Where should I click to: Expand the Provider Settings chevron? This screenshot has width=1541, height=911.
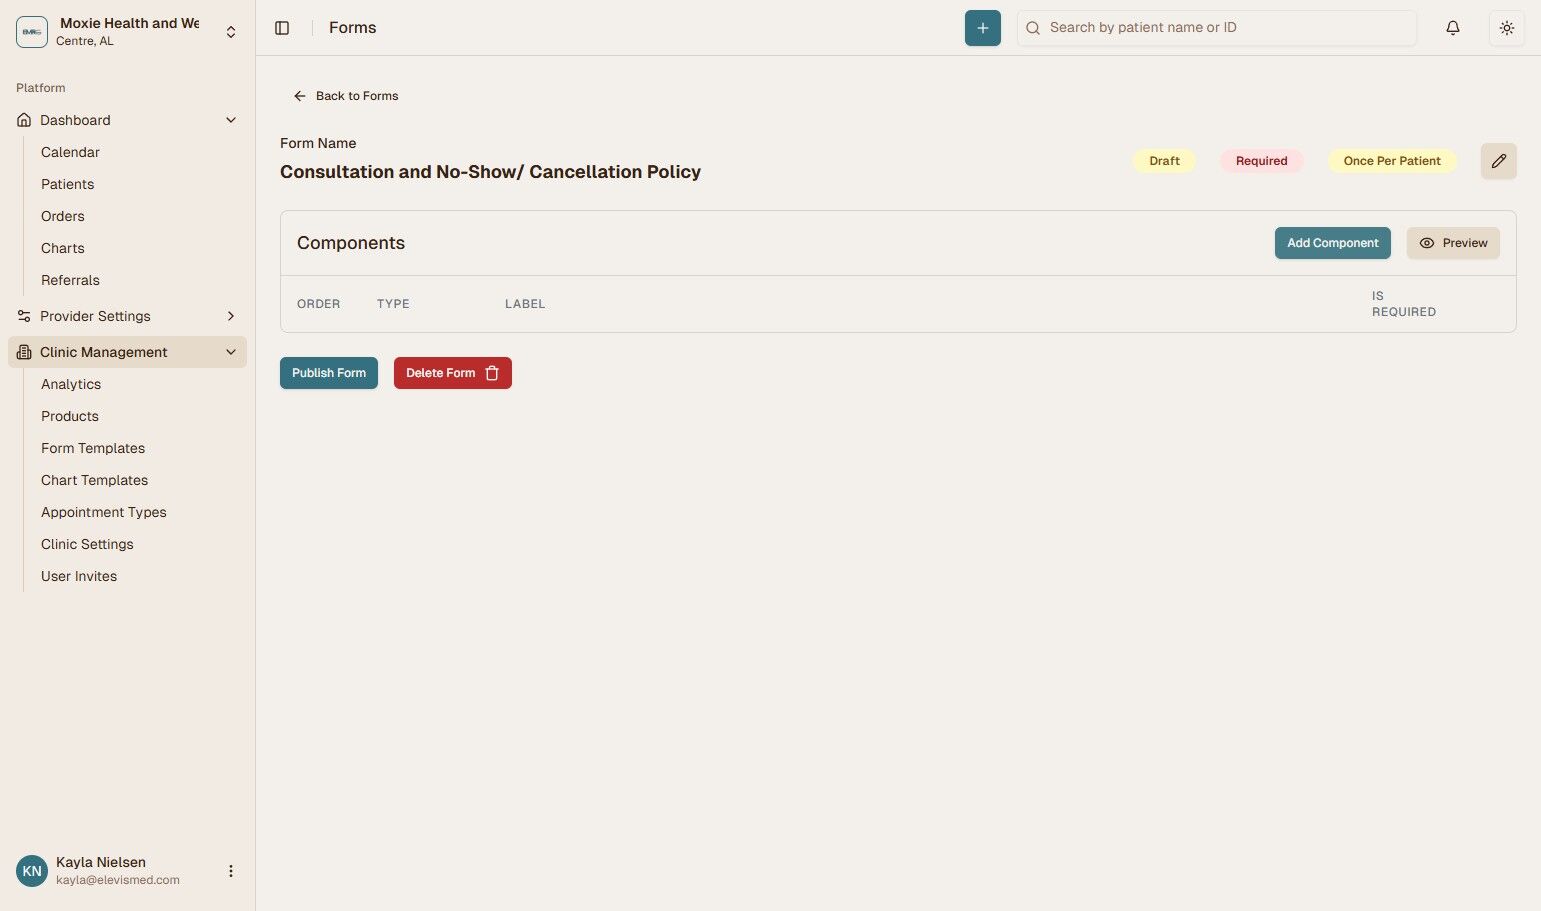(x=230, y=316)
